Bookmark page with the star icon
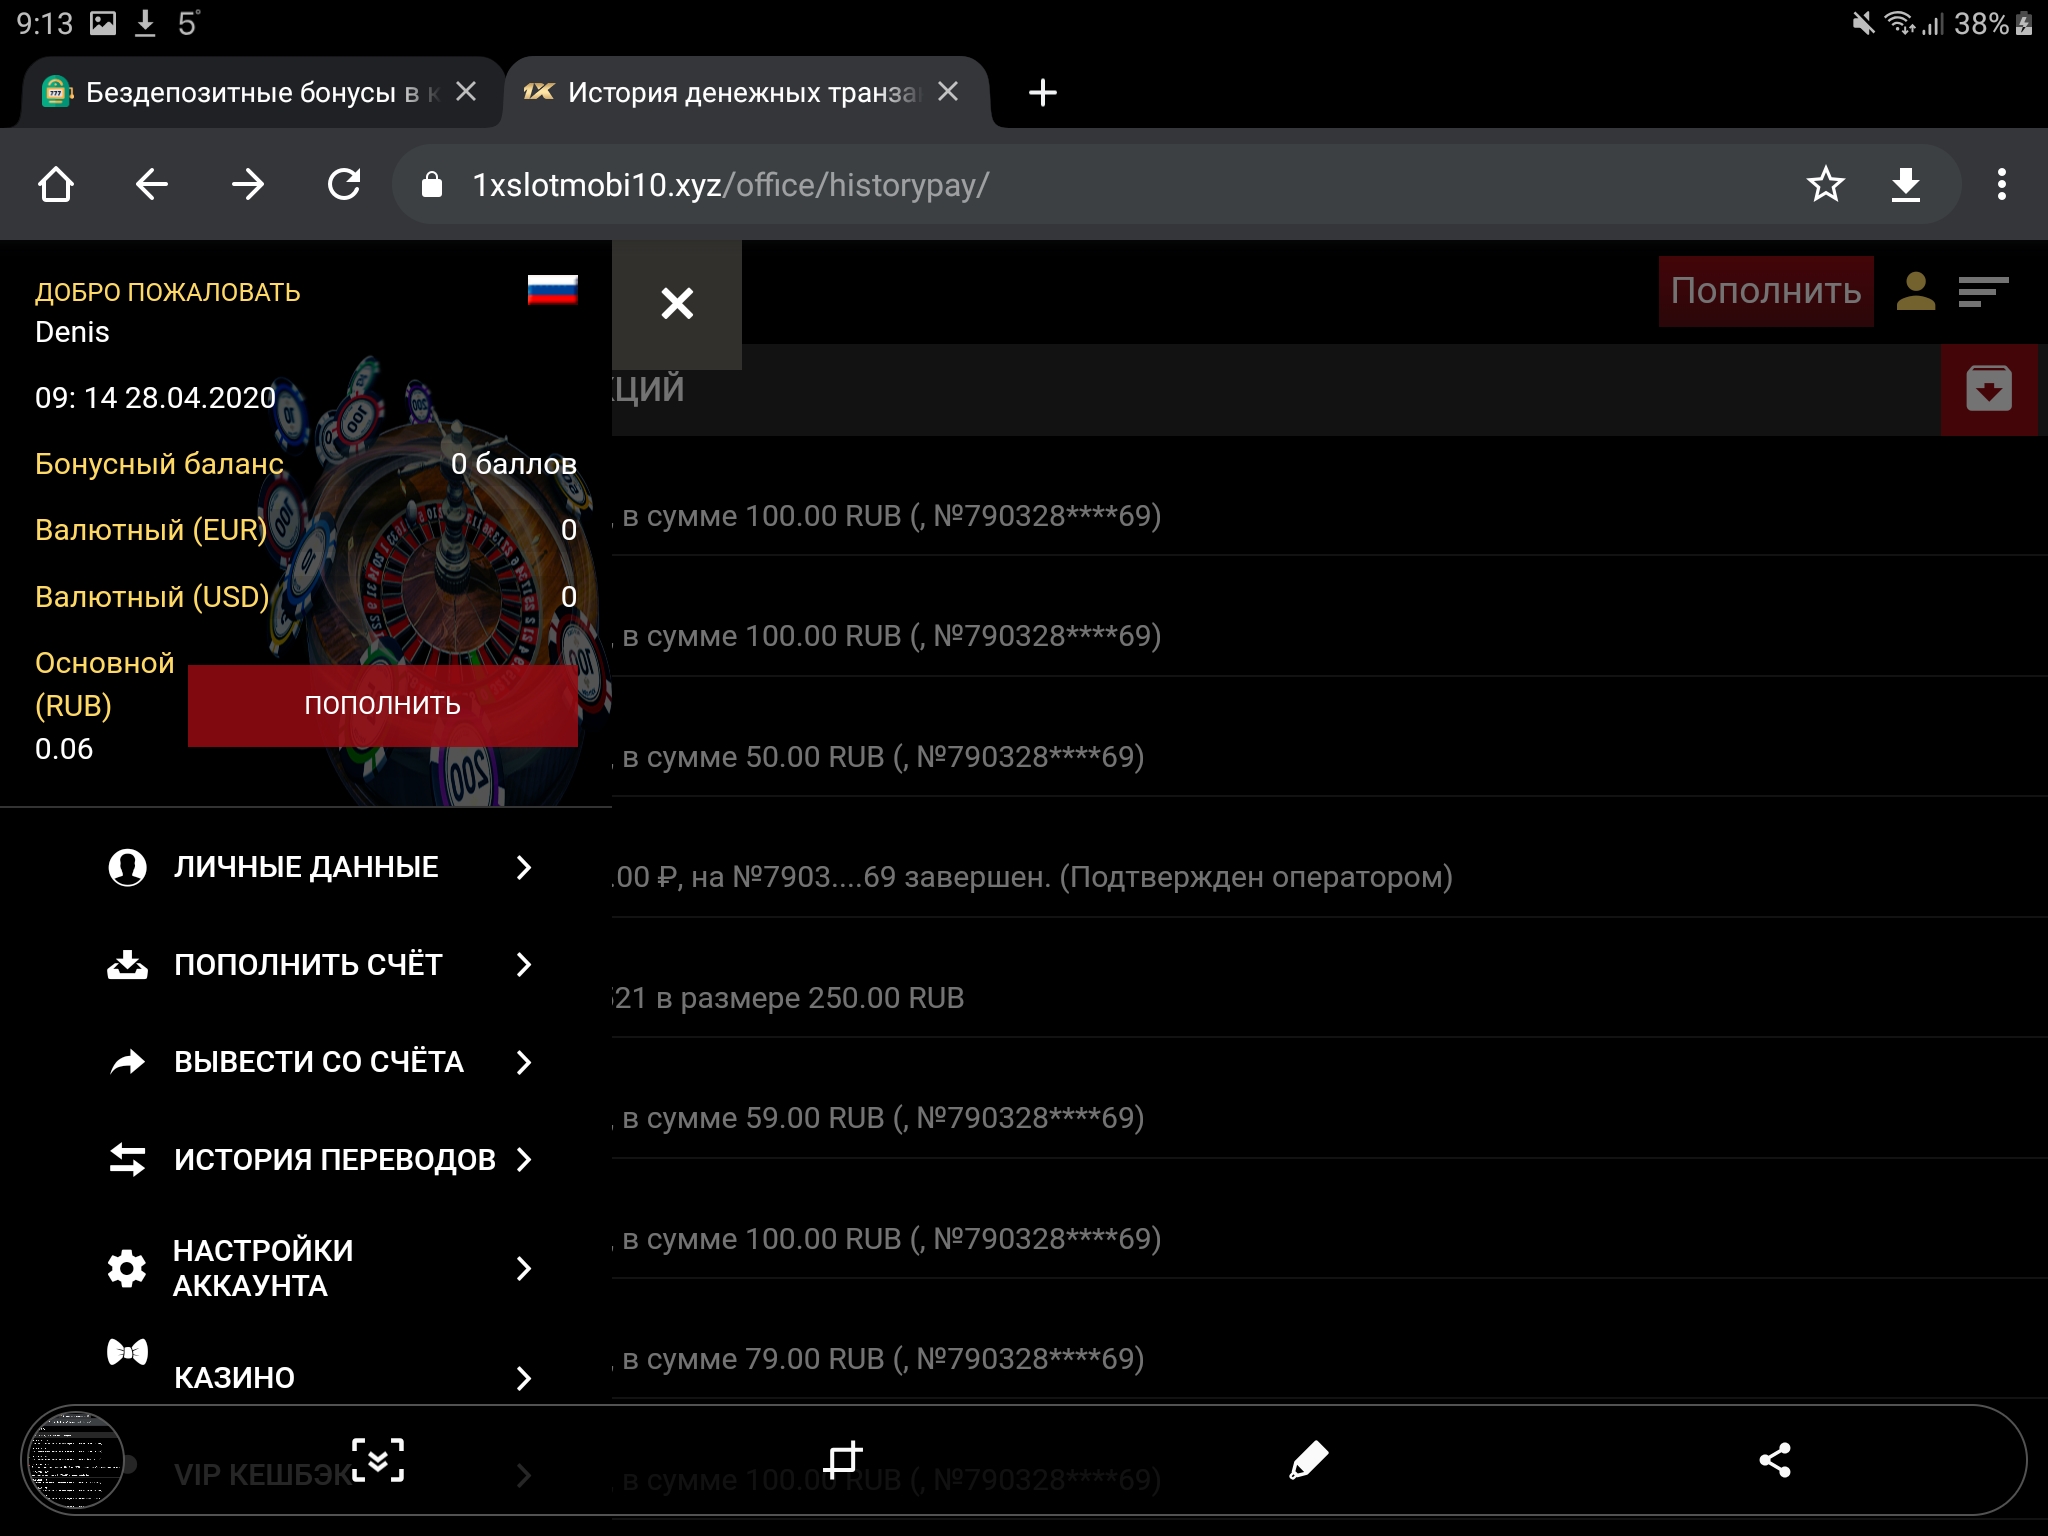Viewport: 2048px width, 1536px height. click(1825, 185)
